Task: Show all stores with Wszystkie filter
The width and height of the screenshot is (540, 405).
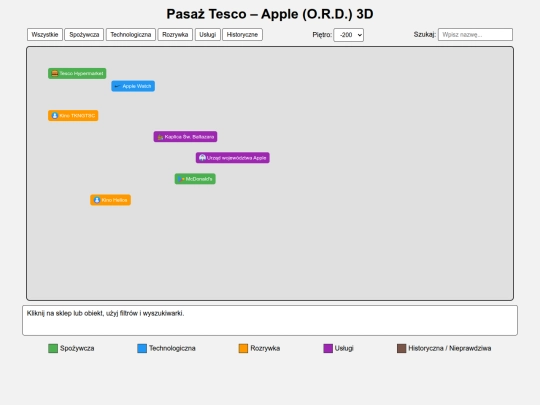Action: (x=45, y=34)
